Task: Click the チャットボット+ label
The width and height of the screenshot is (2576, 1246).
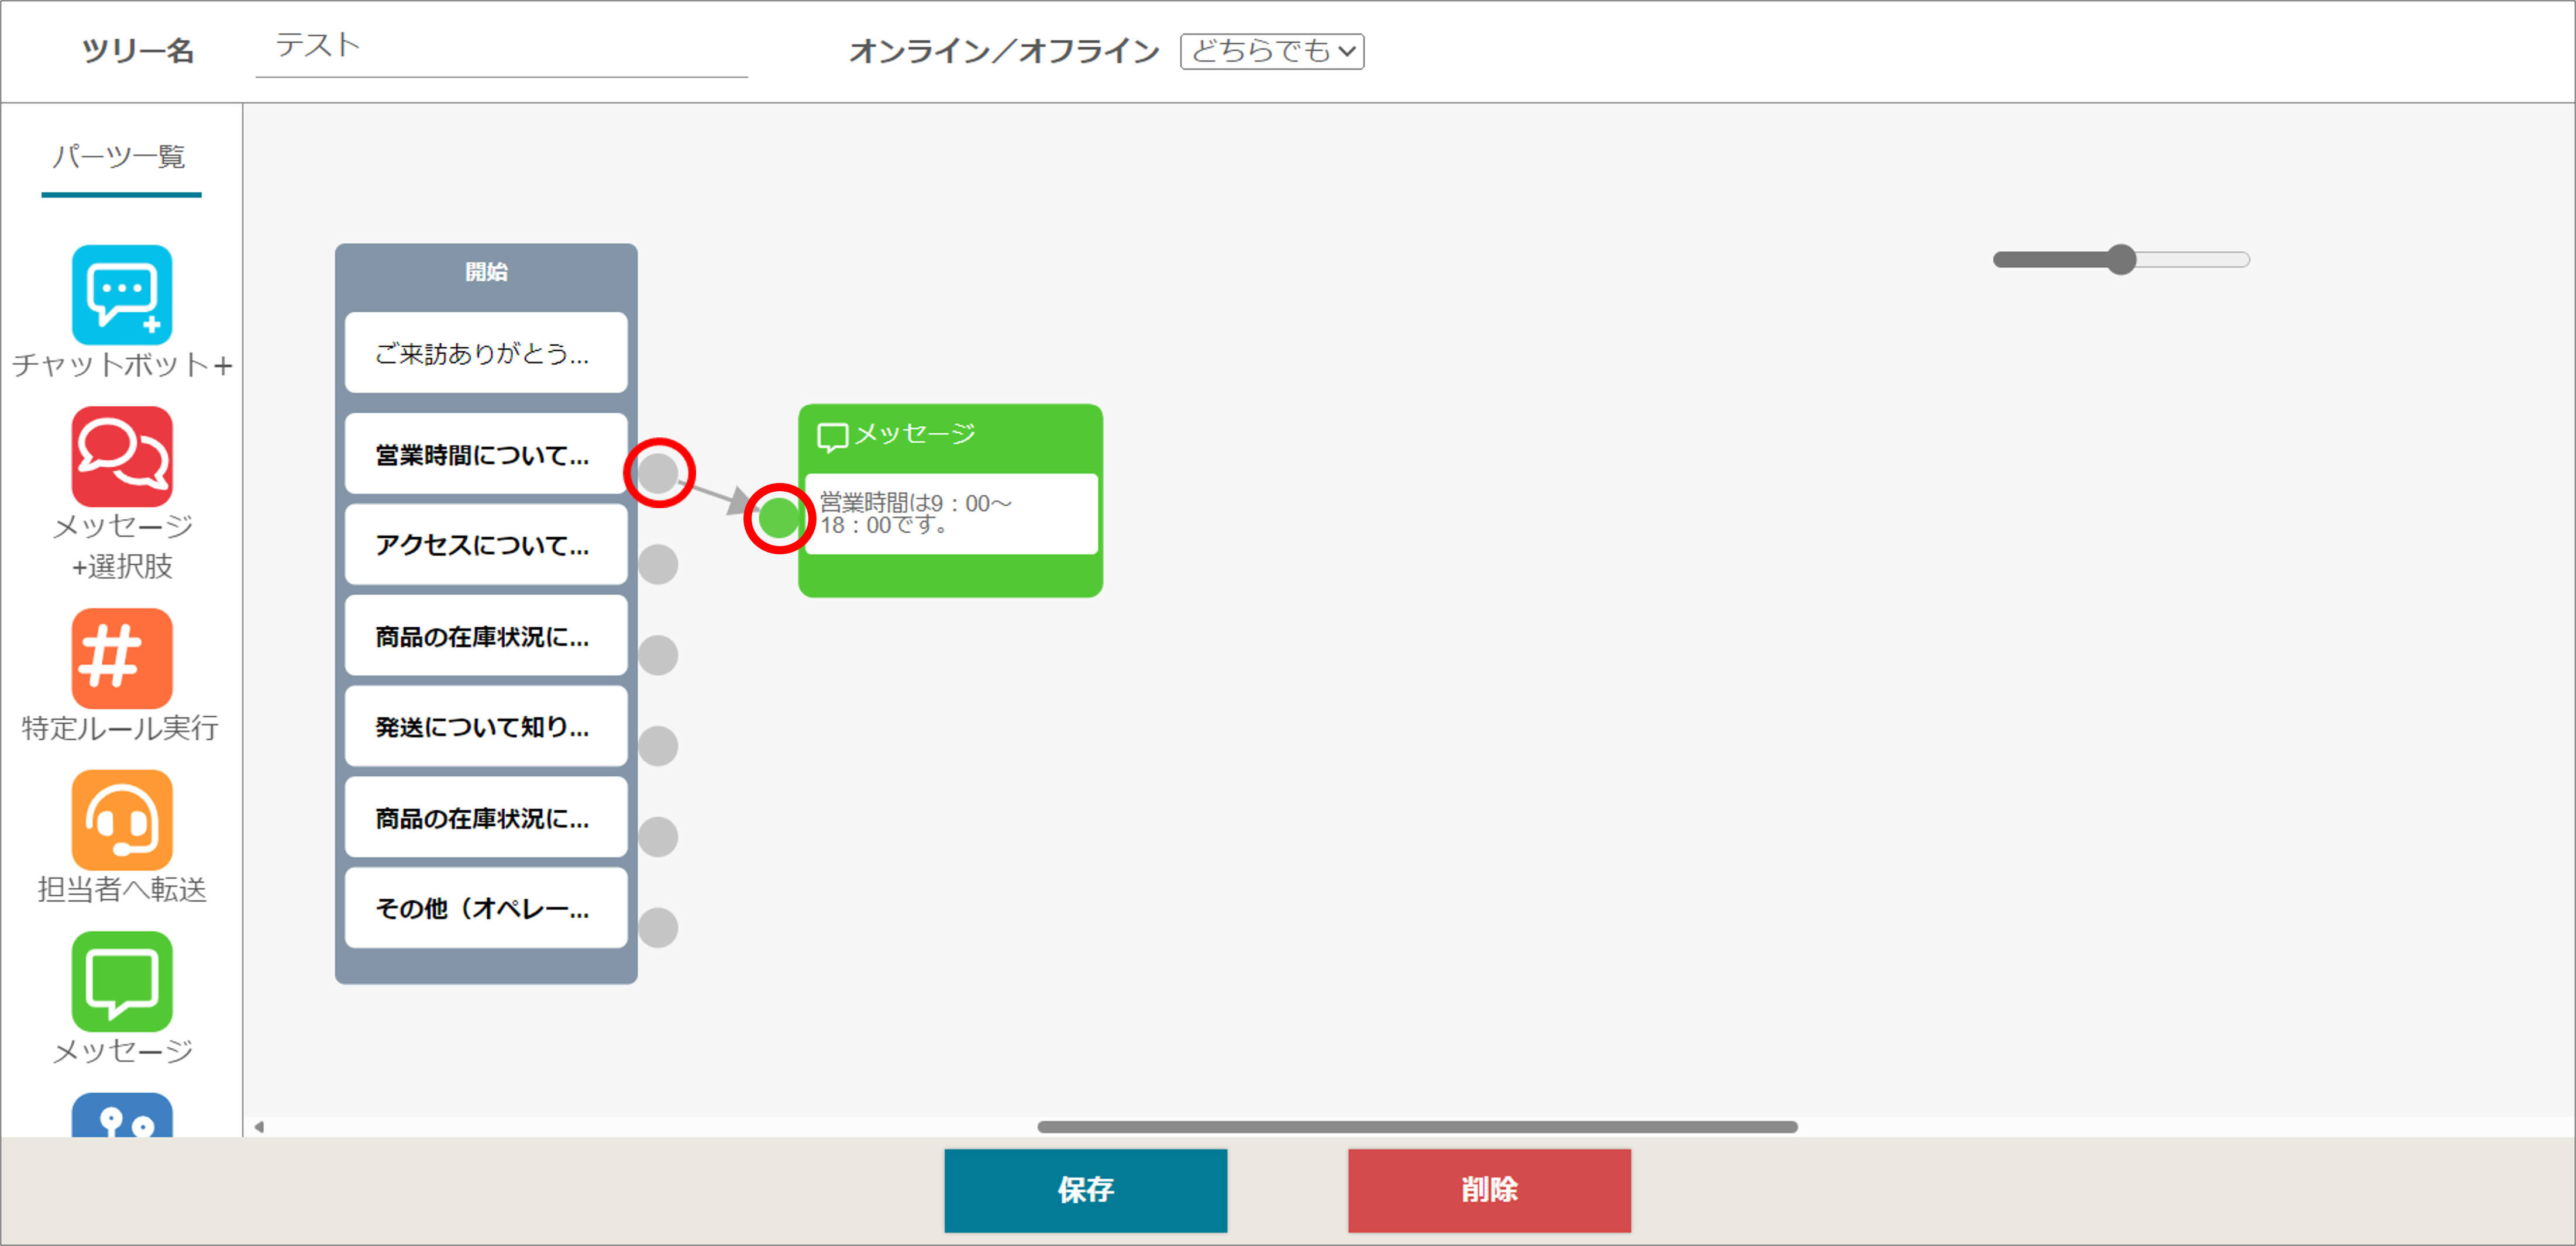Action: point(122,365)
